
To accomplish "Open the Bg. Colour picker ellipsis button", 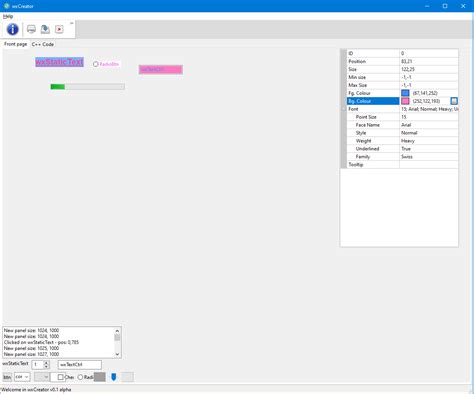I will (x=454, y=101).
